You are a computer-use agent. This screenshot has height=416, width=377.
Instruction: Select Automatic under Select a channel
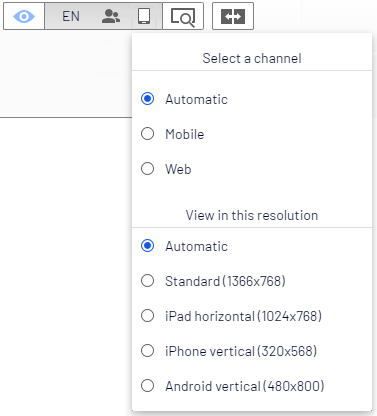[147, 99]
